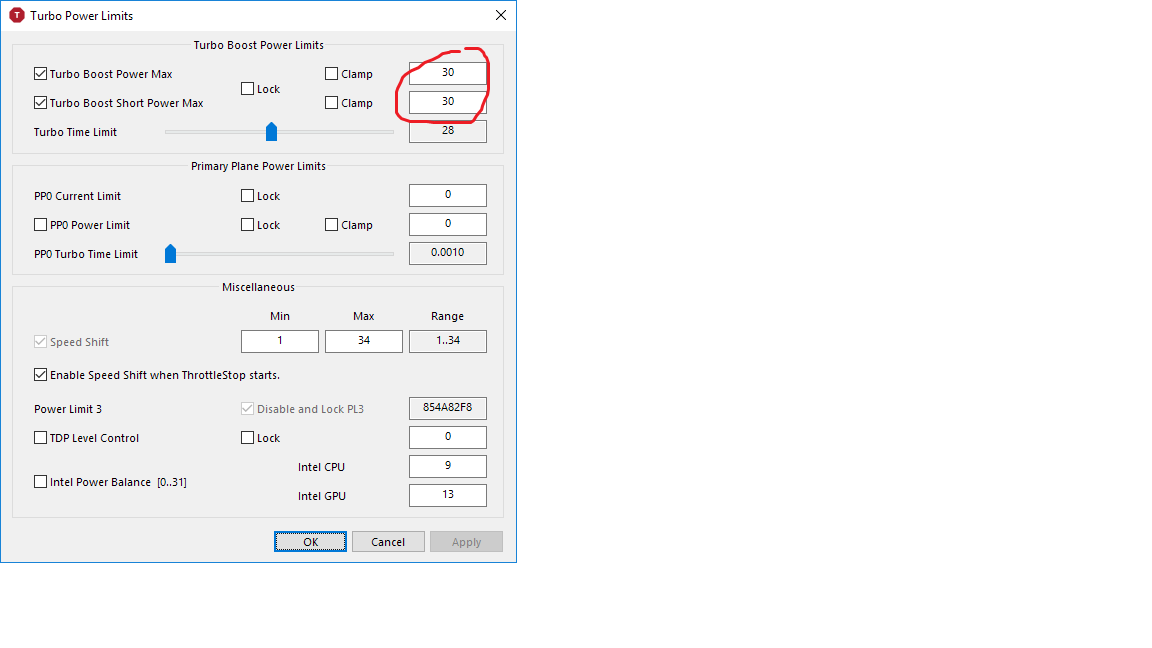This screenshot has height=648, width=1152.
Task: Click the Turbo Boost Power Limits group heading
Action: click(x=259, y=45)
